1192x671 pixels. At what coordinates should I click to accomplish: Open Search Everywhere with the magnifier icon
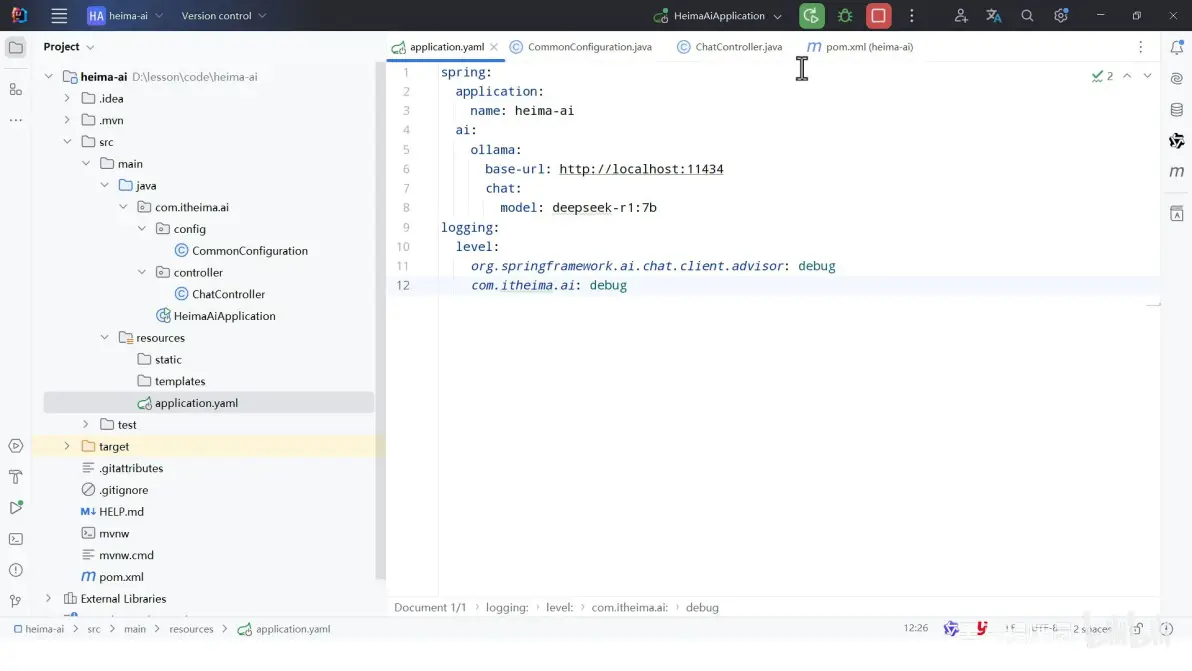pos(1027,15)
